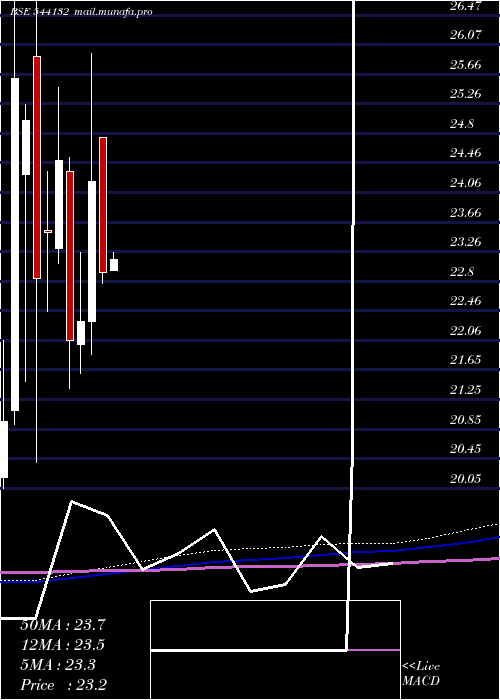Viewport: 500px width, 700px height.
Task: Click the 21.25 price axis label
Action: point(466,390)
